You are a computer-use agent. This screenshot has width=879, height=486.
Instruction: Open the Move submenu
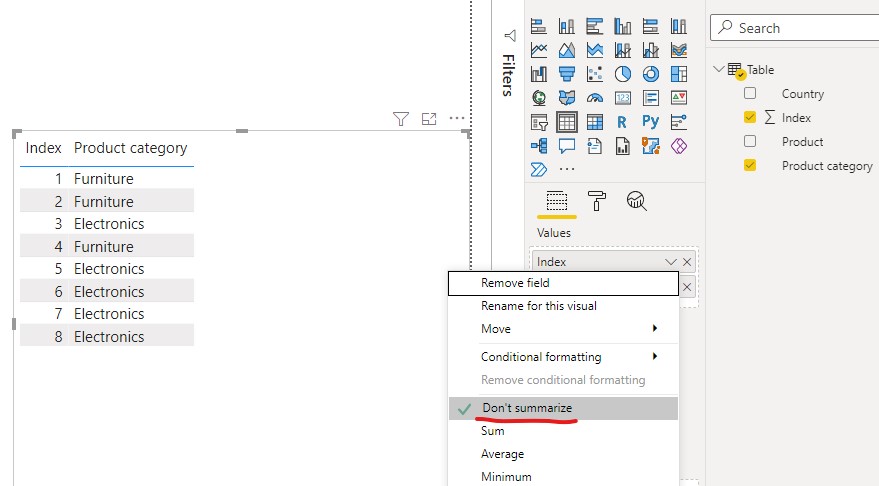[563, 329]
